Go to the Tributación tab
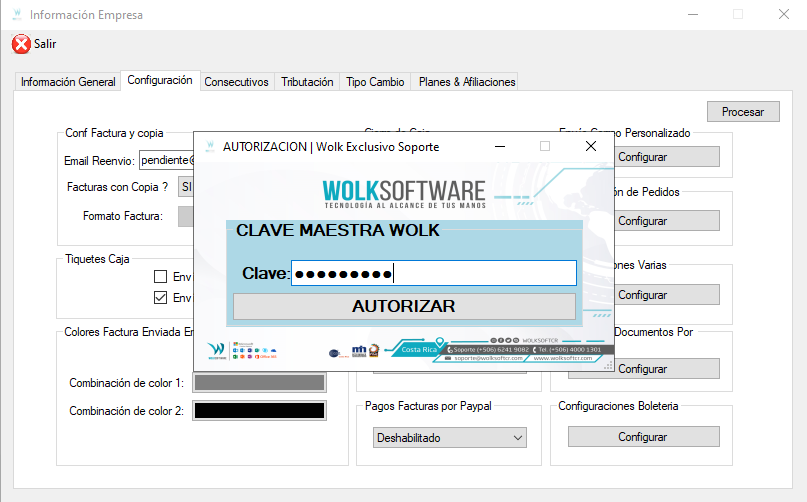 [307, 82]
